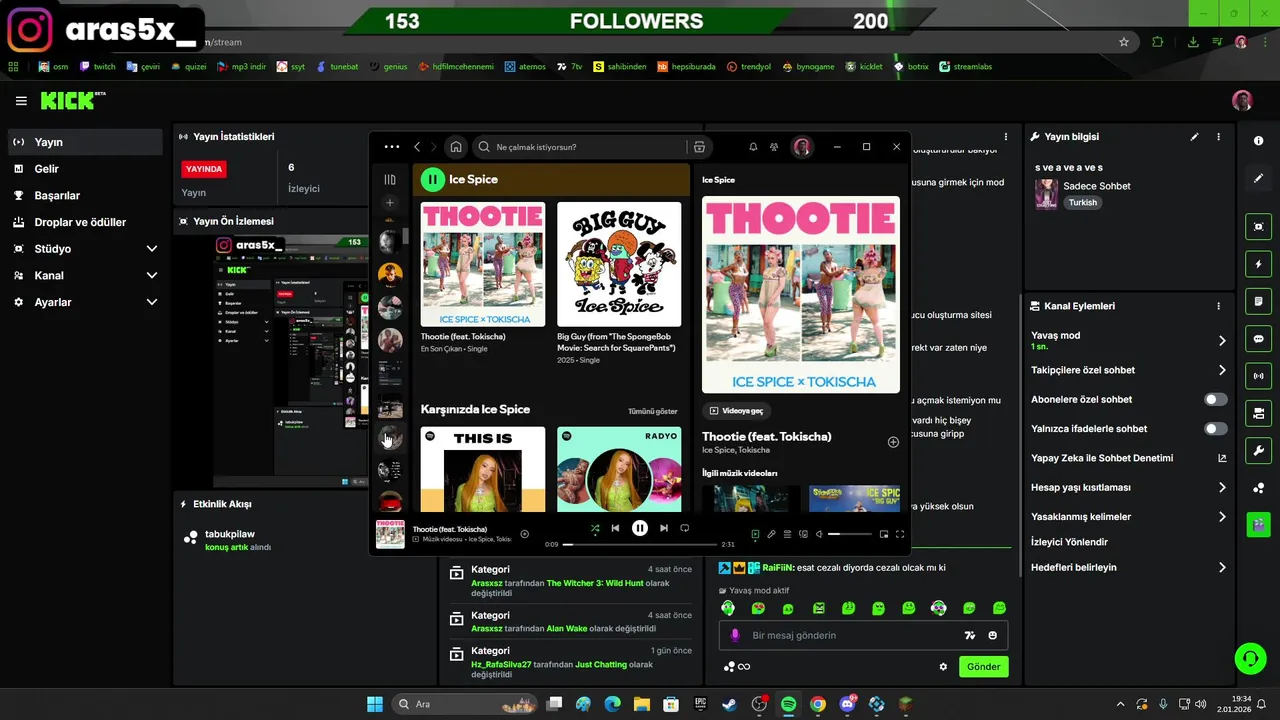The image size is (1280, 720).
Task: Go back in Spotify navigation
Action: [x=418, y=147]
